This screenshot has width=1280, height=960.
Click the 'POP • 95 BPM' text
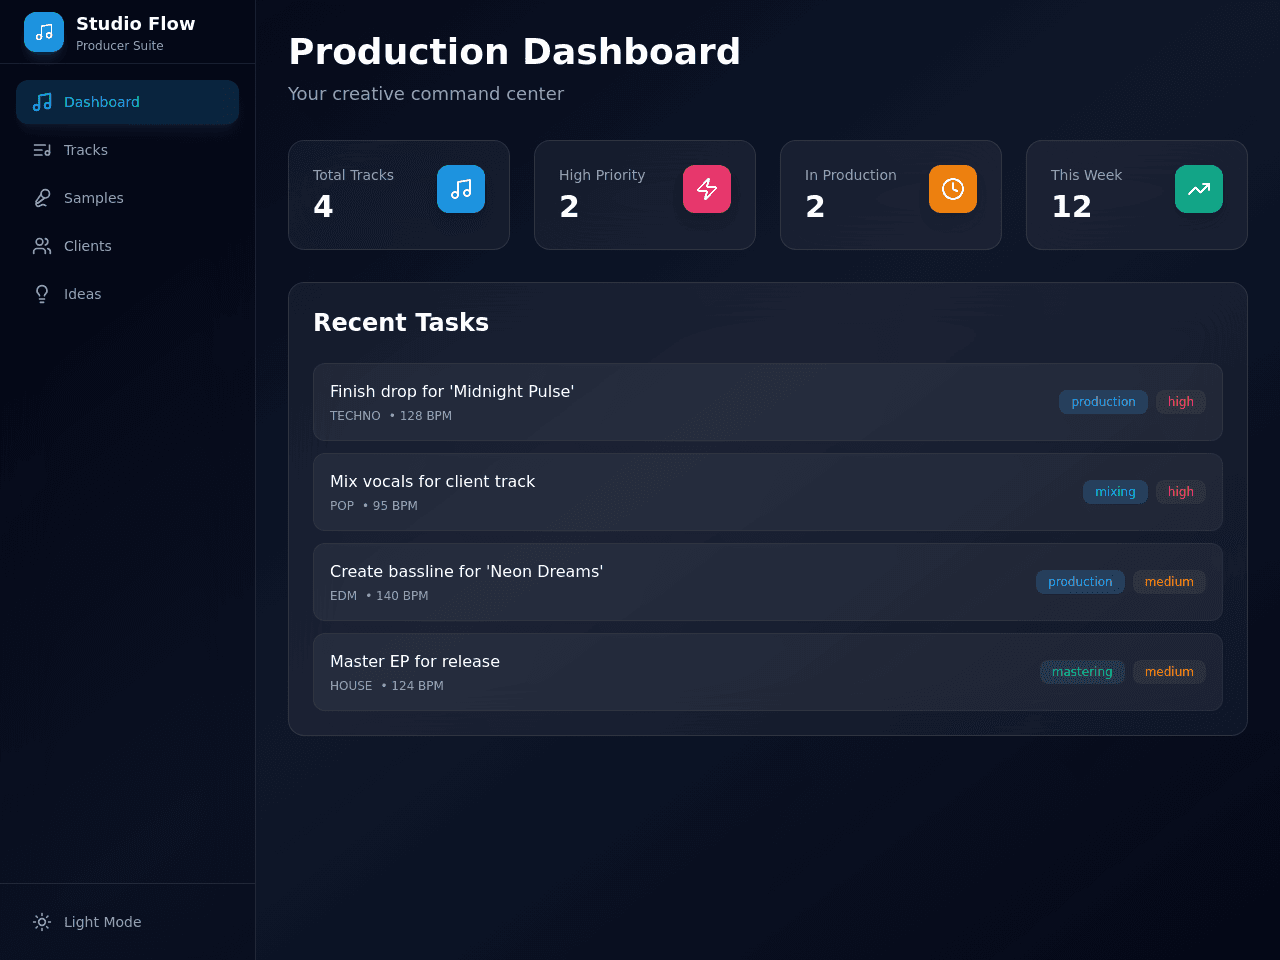374,506
